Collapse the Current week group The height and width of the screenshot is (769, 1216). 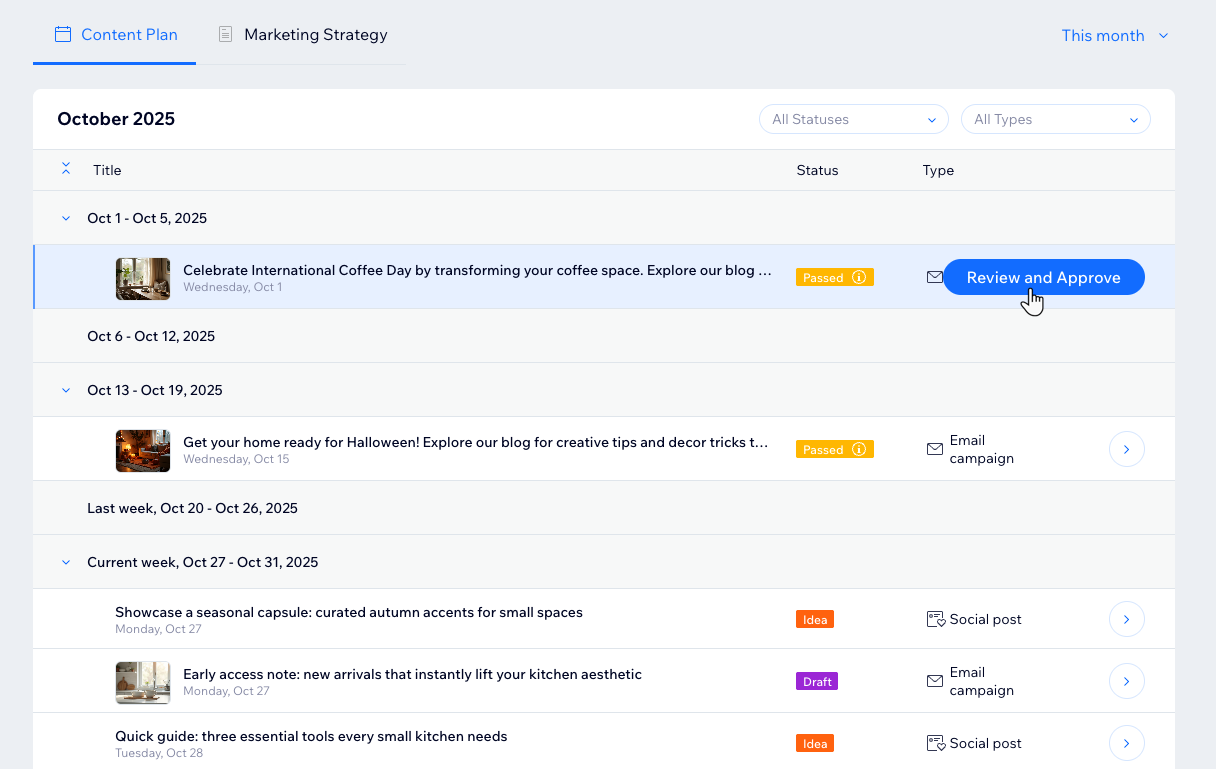pos(66,563)
